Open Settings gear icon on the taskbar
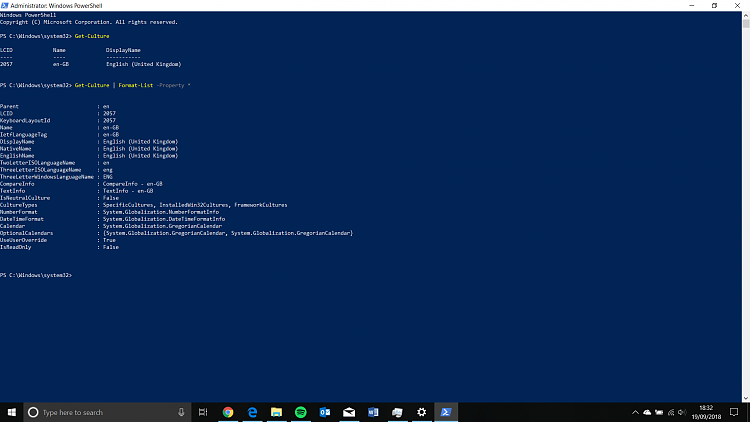The image size is (750, 422). [x=421, y=412]
